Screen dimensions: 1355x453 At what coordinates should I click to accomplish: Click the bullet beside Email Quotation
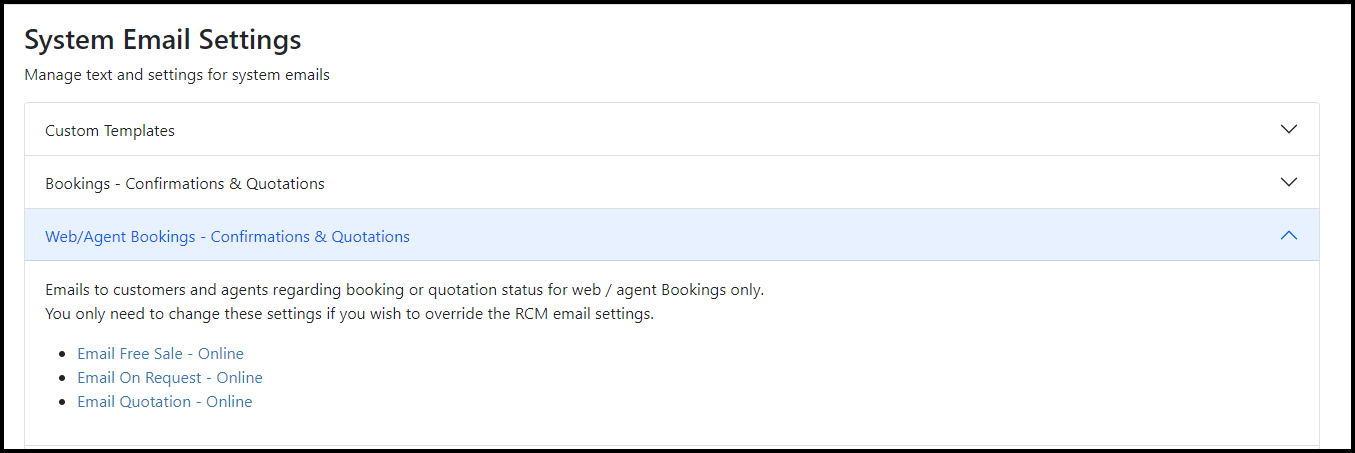click(63, 402)
